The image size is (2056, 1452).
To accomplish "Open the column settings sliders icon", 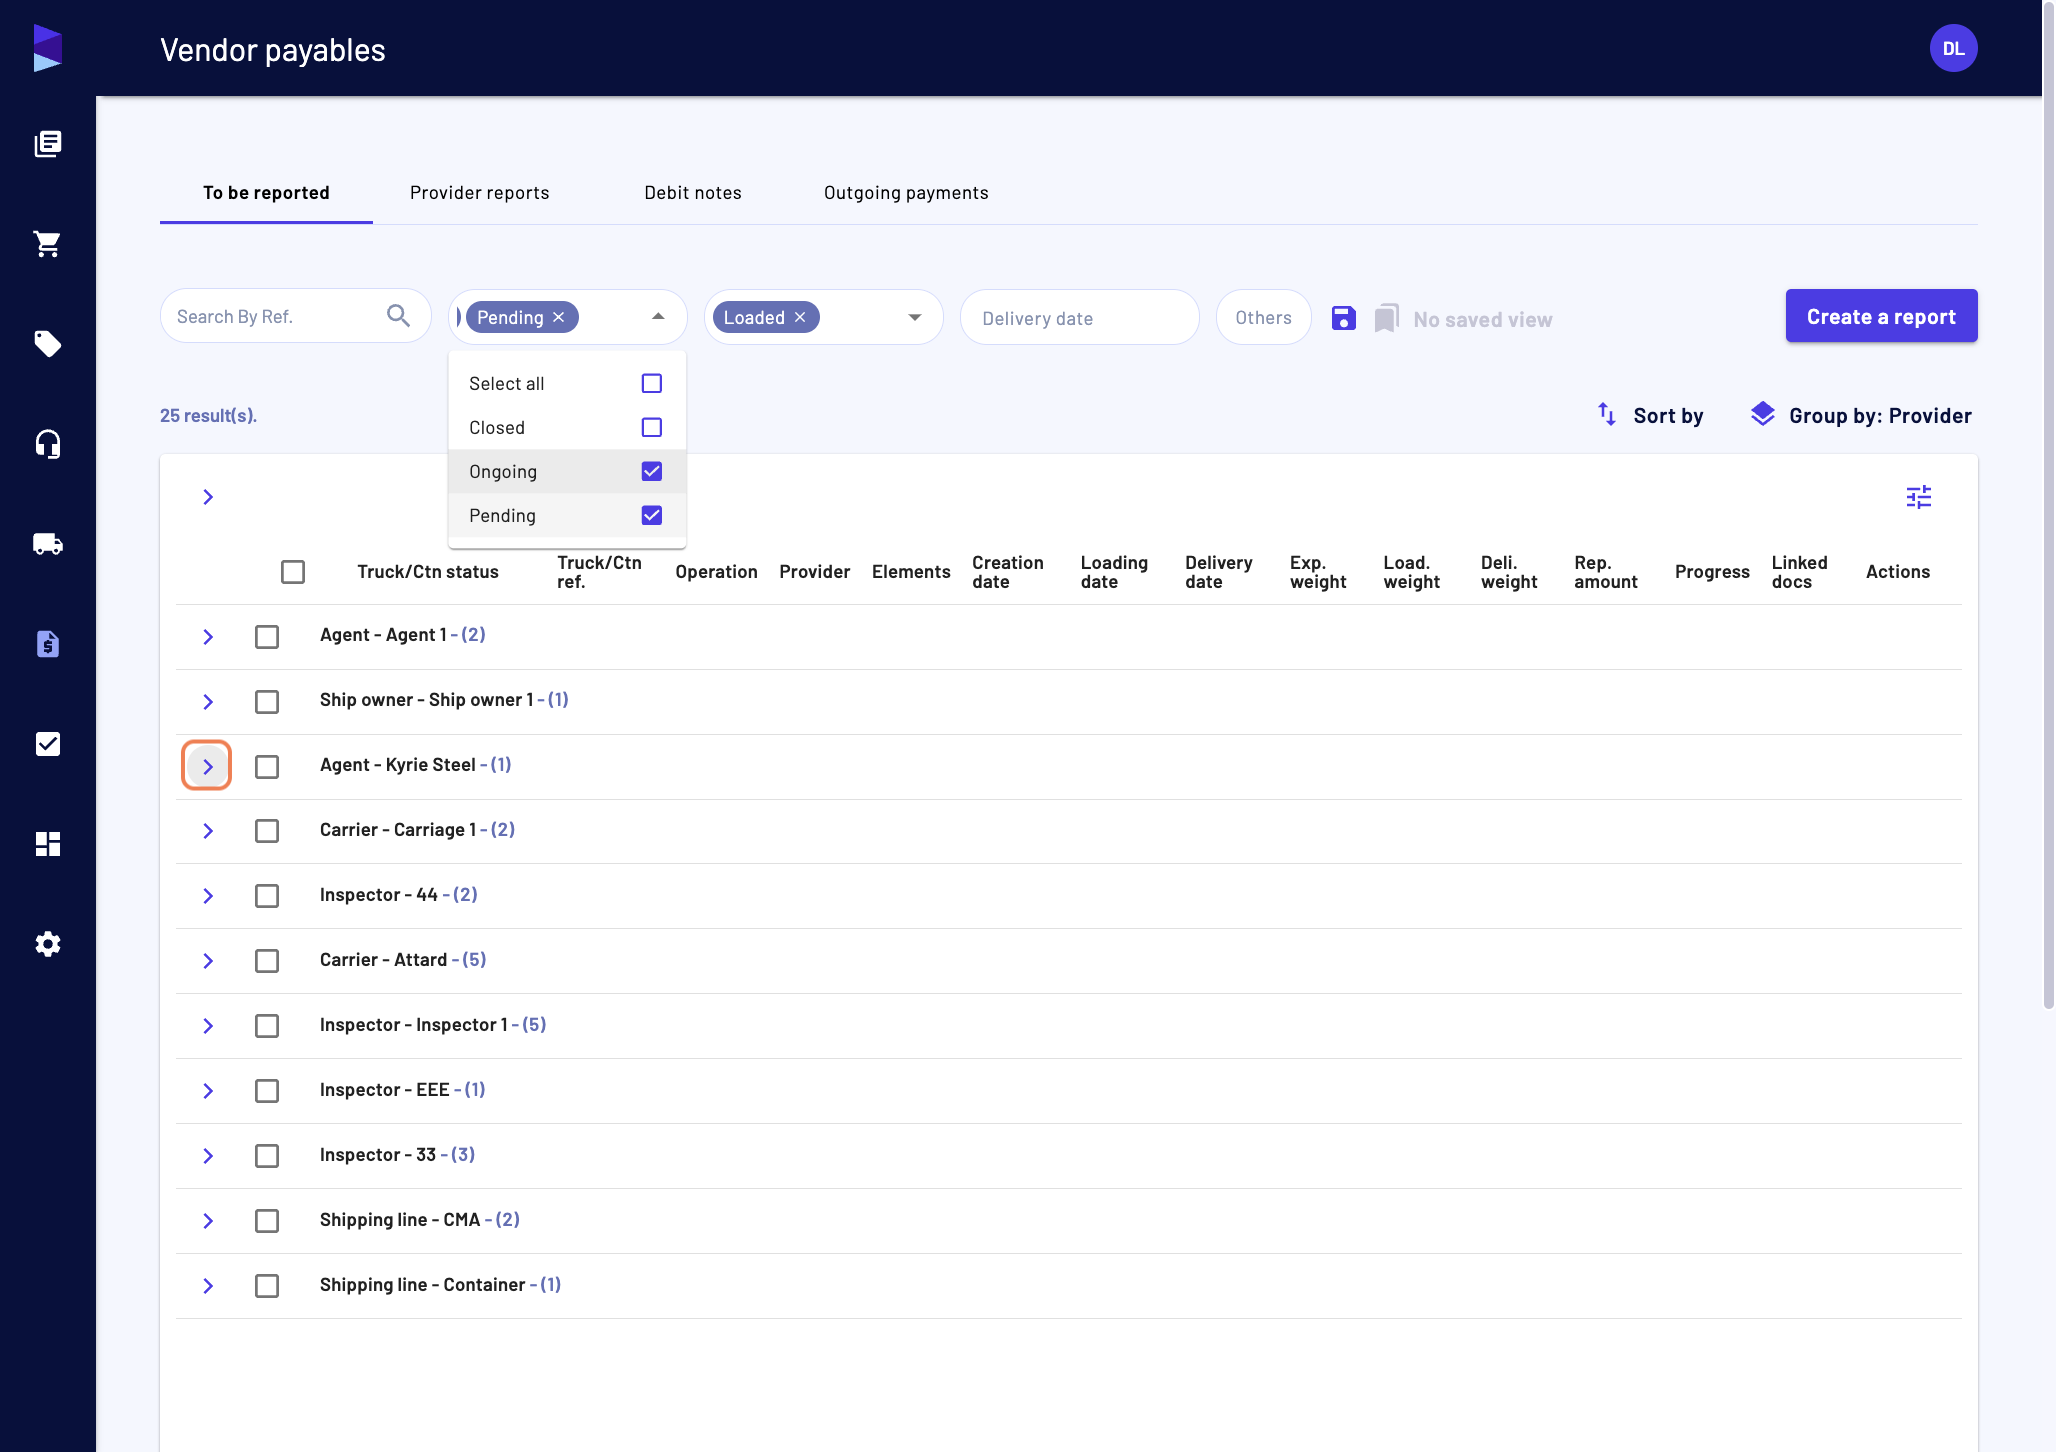I will pyautogui.click(x=1919, y=497).
